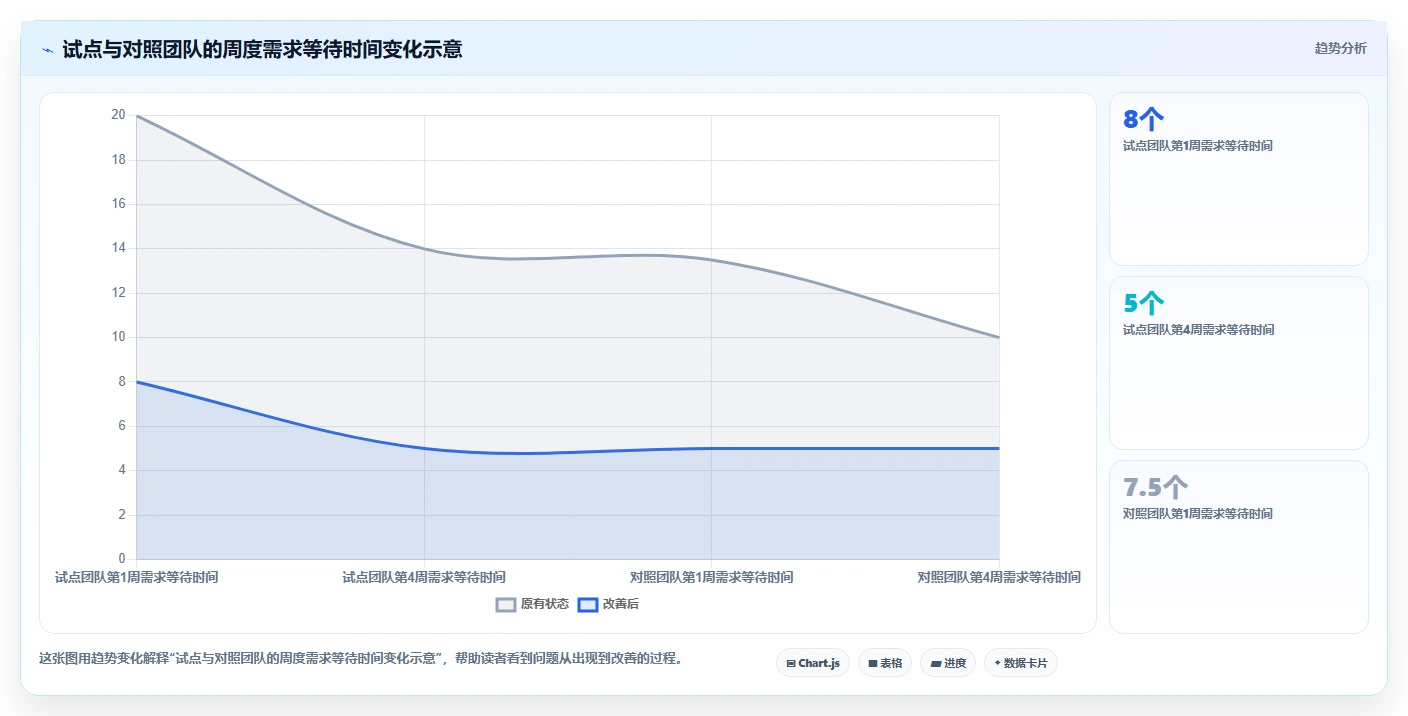Click blue line start point at value 8

coord(137,381)
